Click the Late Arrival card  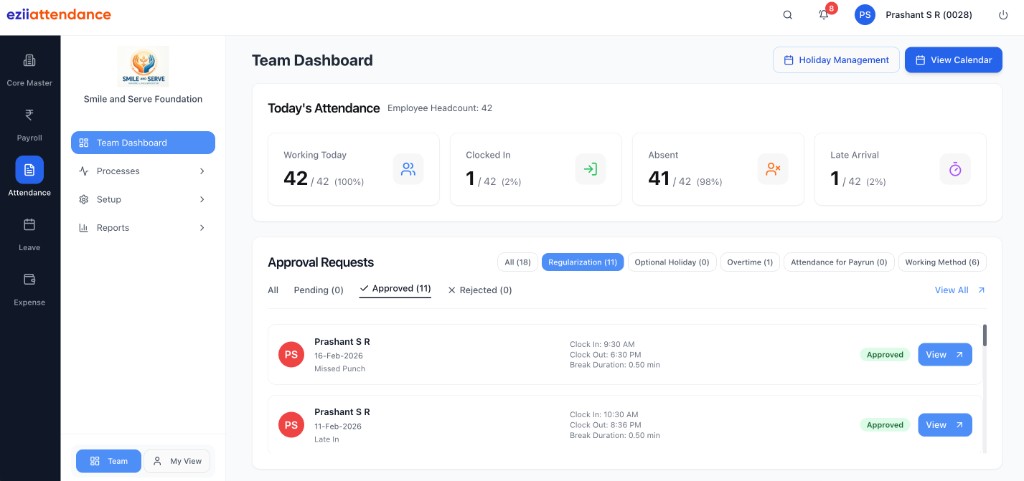click(x=901, y=169)
